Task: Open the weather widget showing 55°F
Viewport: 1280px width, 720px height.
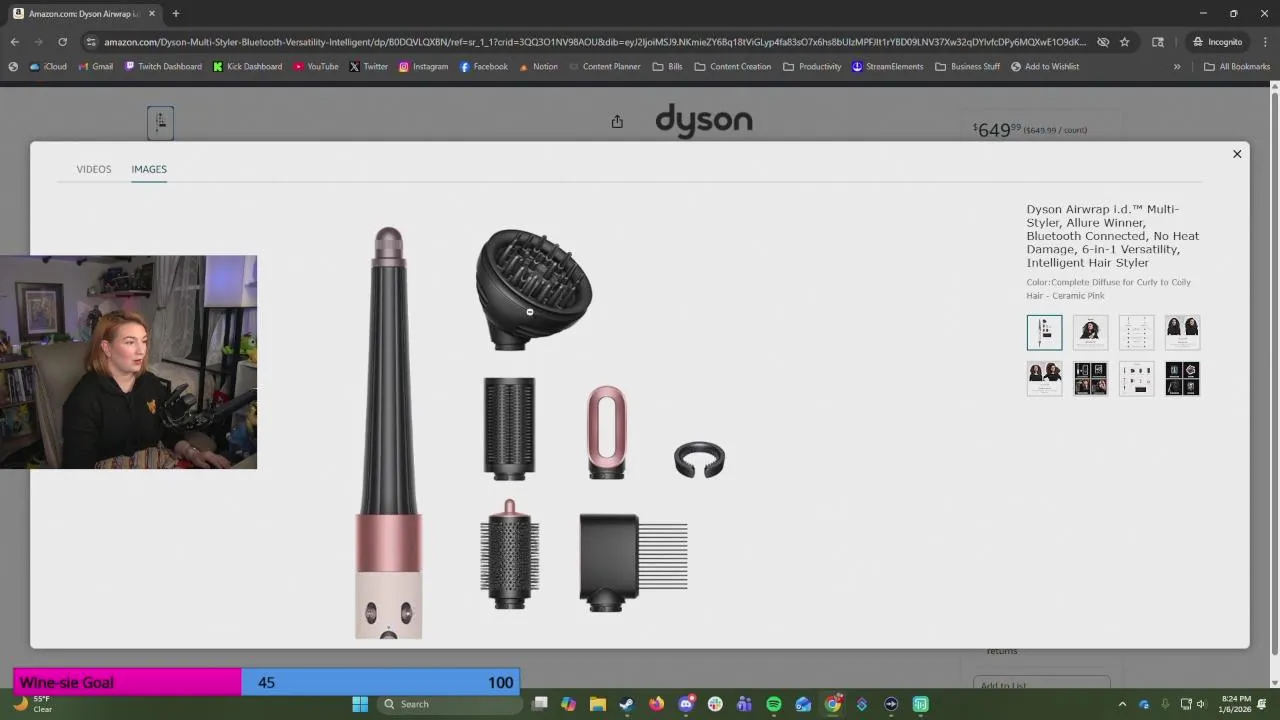Action: tap(32, 704)
